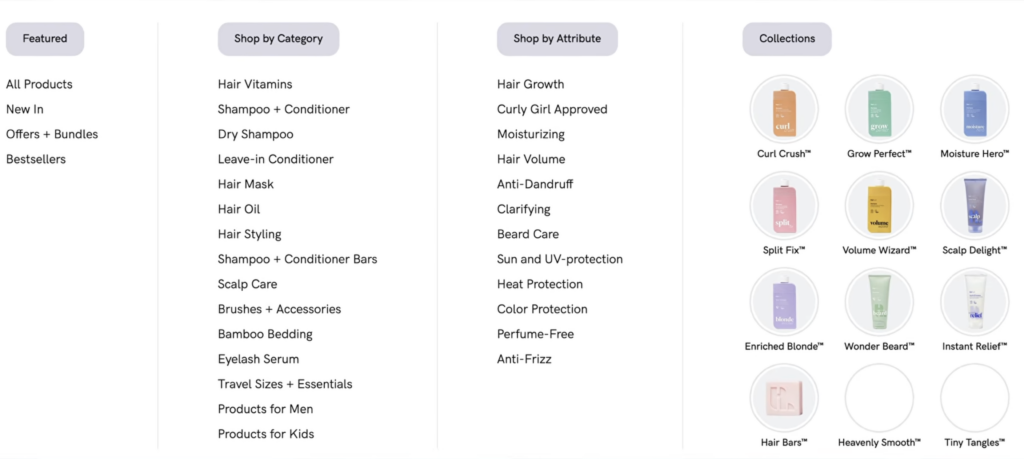Image resolution: width=1024 pixels, height=459 pixels.
Task: Choose the yellow Volume Wizard bottle icon
Action: [879, 205]
